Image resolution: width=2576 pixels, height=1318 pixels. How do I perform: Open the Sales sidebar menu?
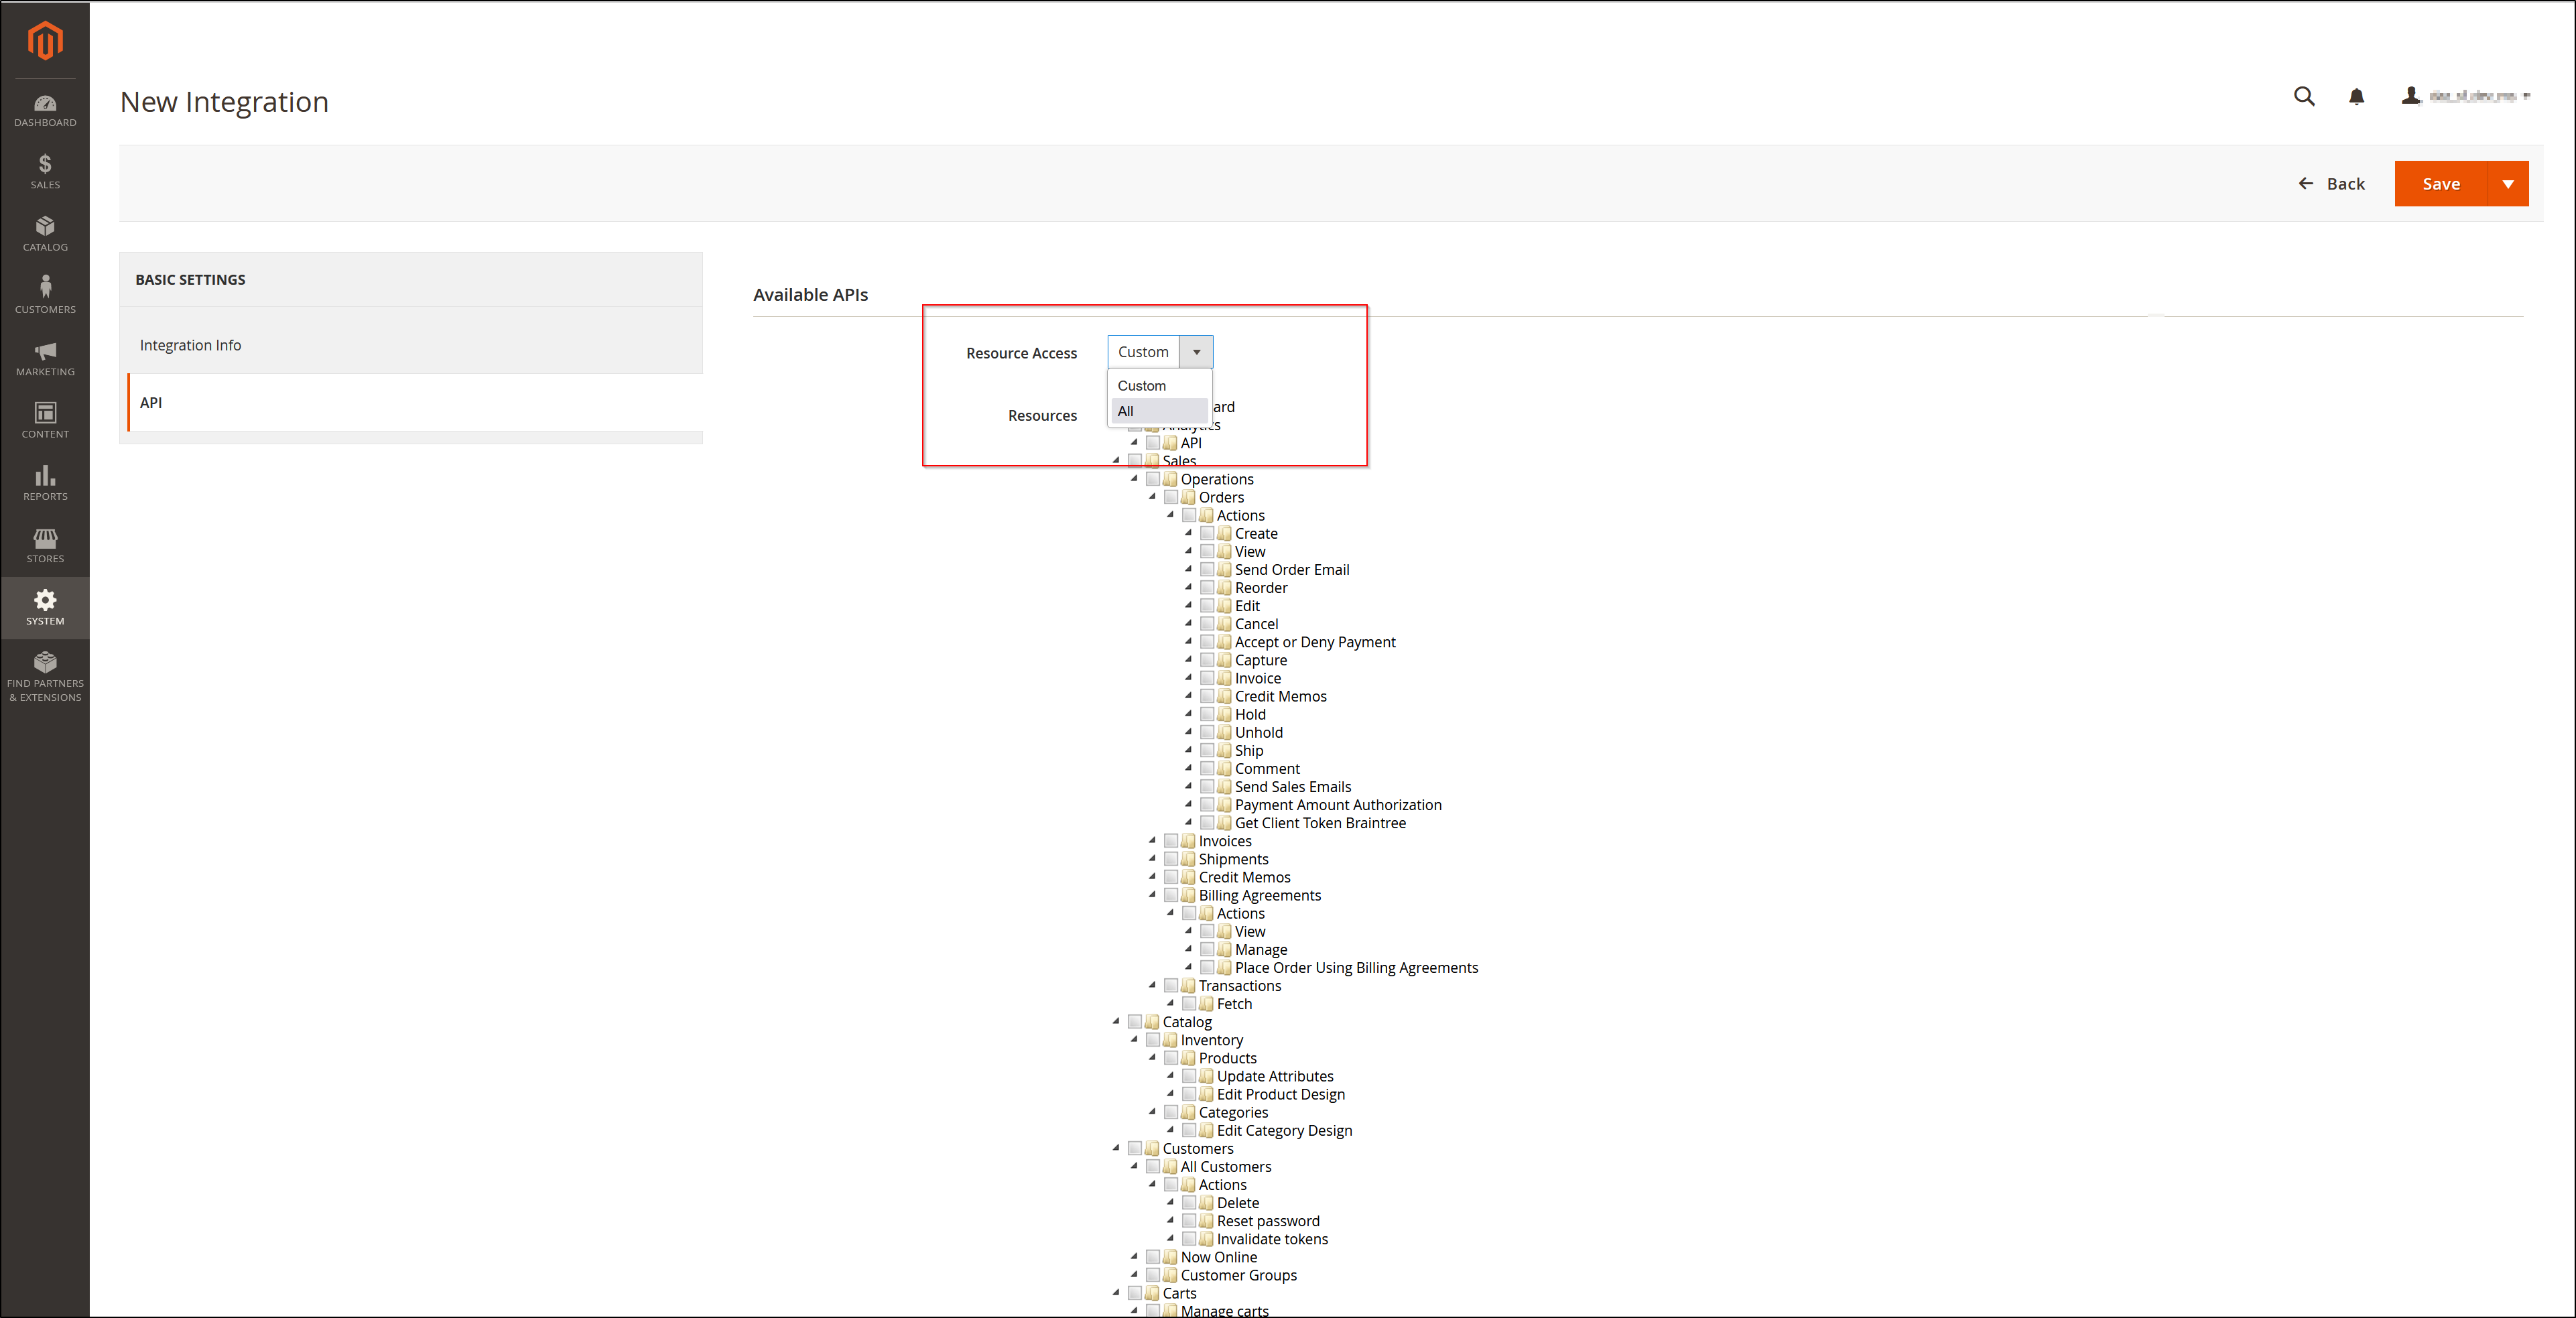point(45,172)
